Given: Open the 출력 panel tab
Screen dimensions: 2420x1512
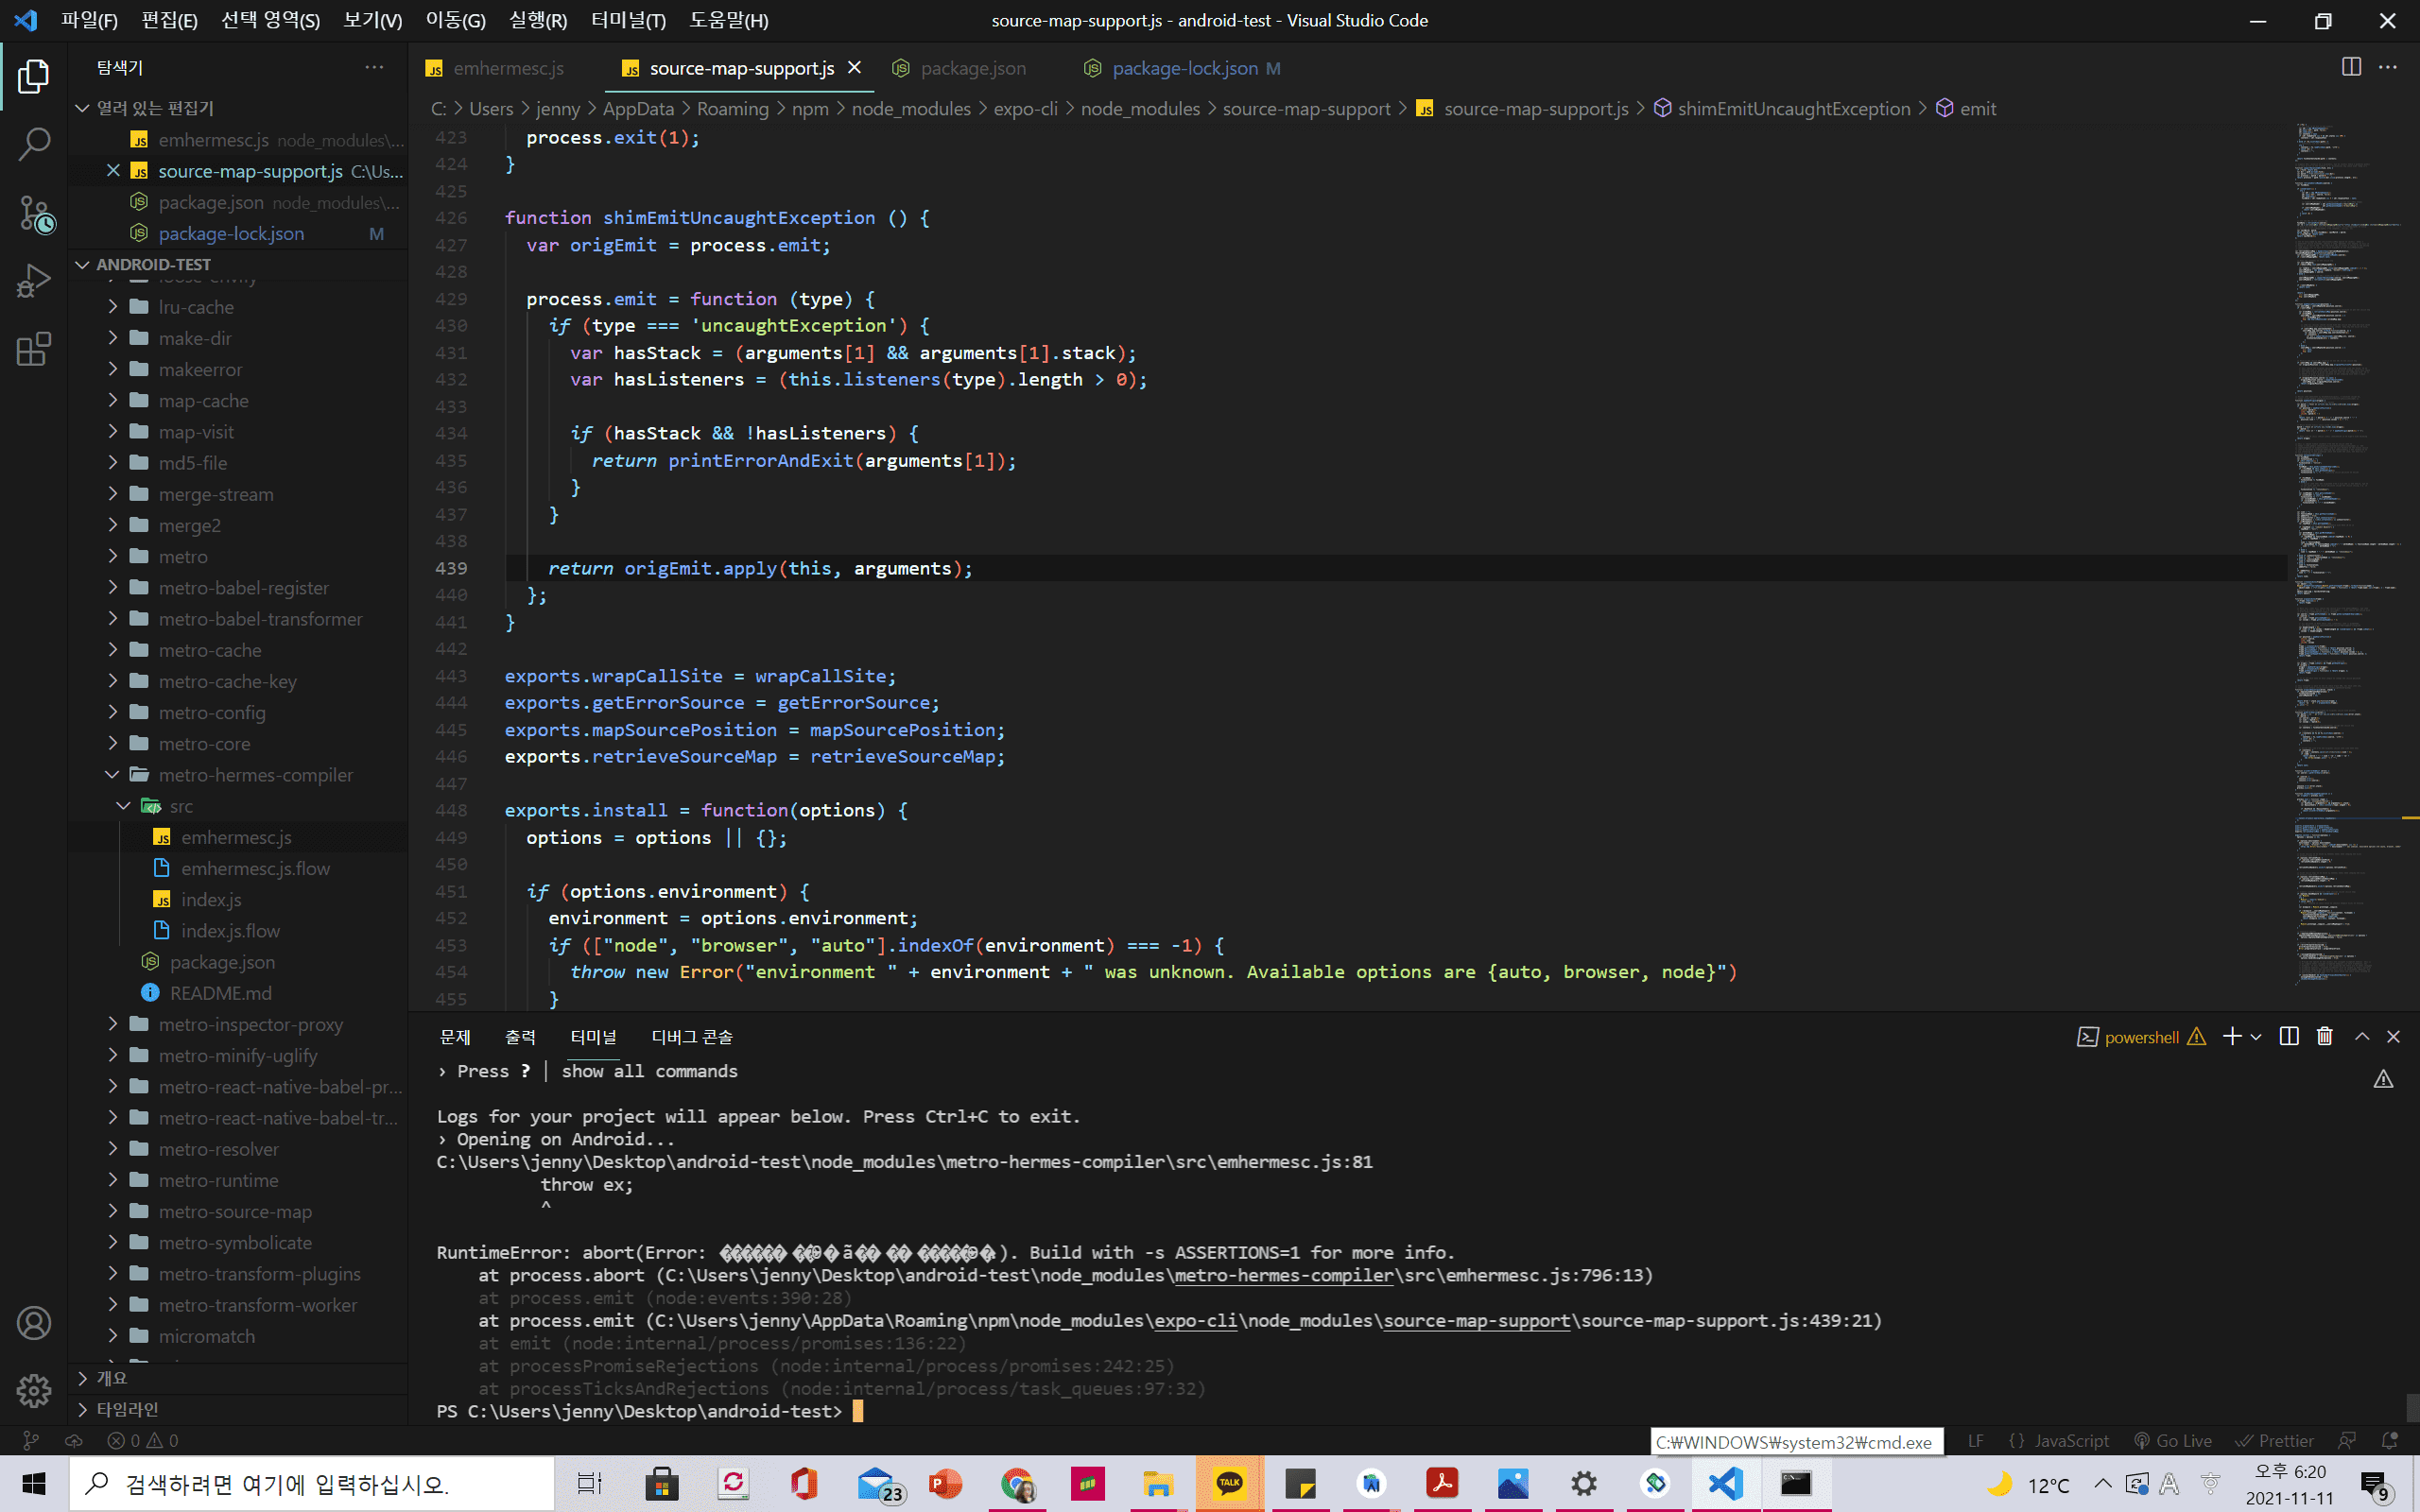Looking at the screenshot, I should [x=520, y=1037].
